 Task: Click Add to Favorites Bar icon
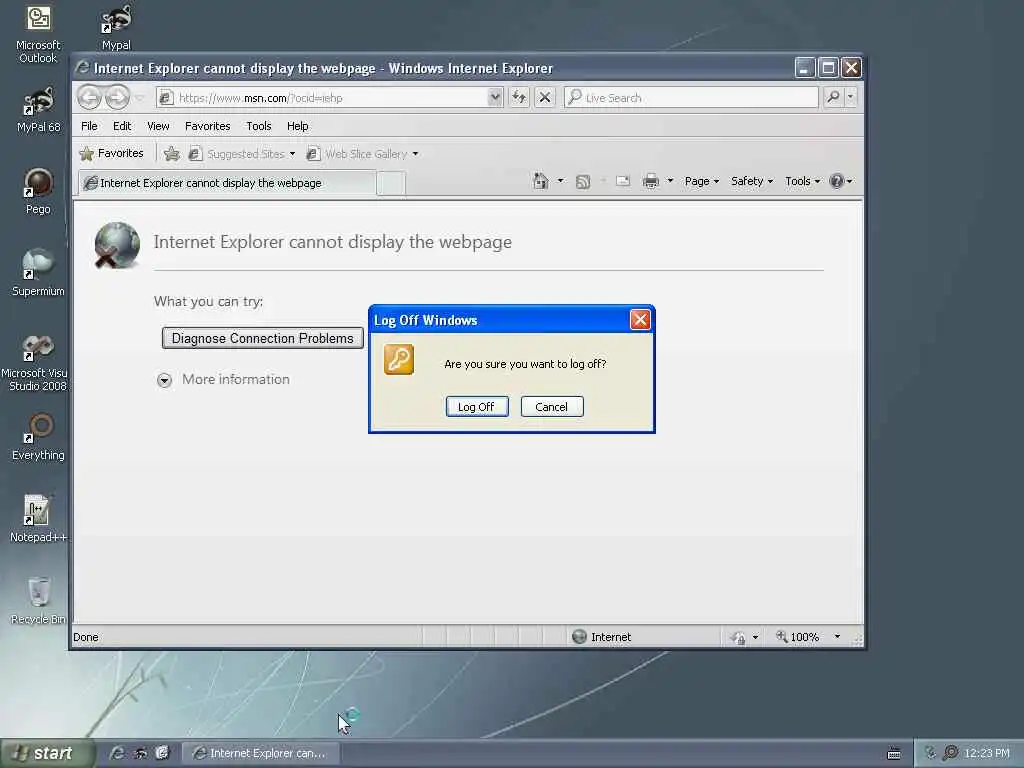pos(172,153)
